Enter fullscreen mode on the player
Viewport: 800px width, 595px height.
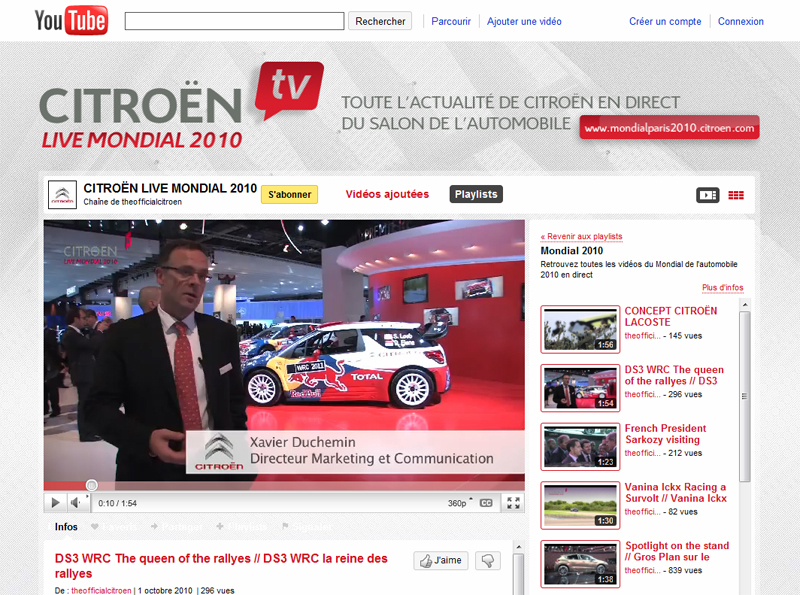click(x=513, y=503)
